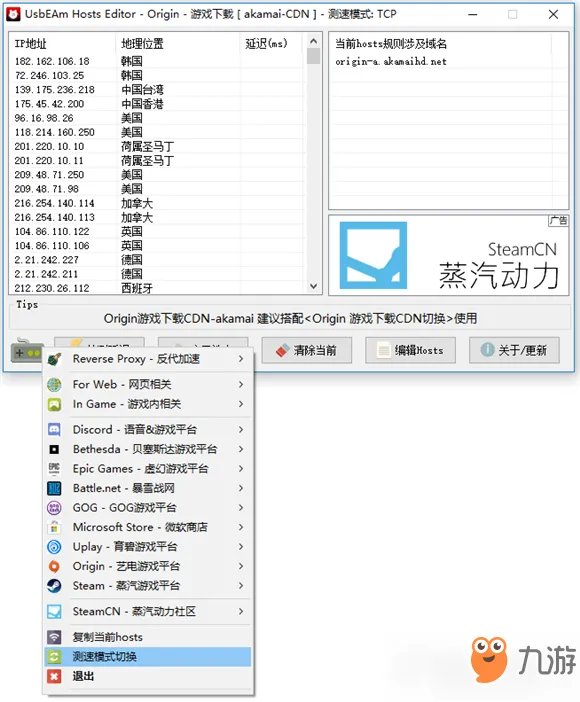Click the Reverse Proxy rocket icon
Screen dimensions: 580x702
54,359
